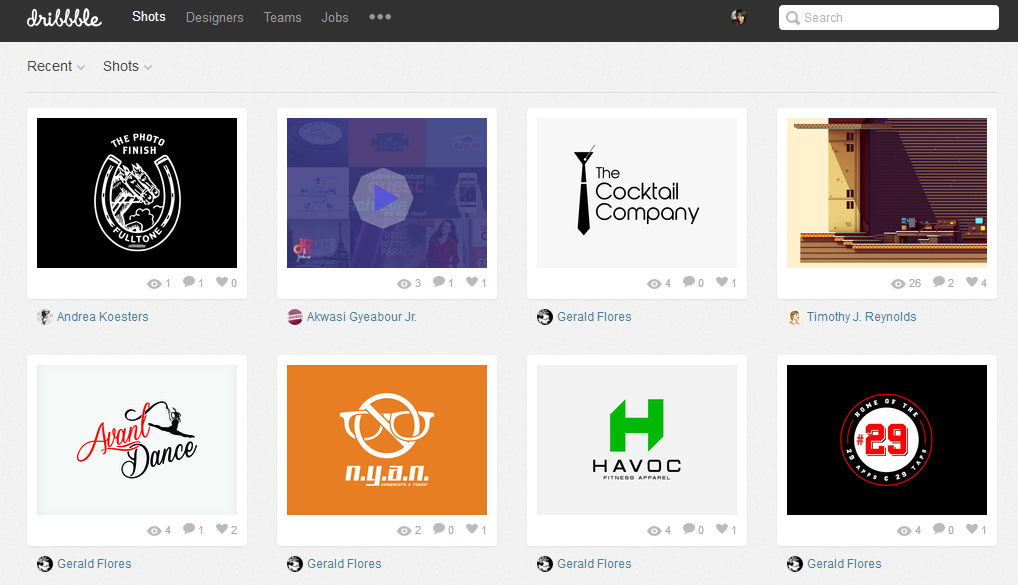Open Gerald Flores link under #29 badge

[844, 564]
